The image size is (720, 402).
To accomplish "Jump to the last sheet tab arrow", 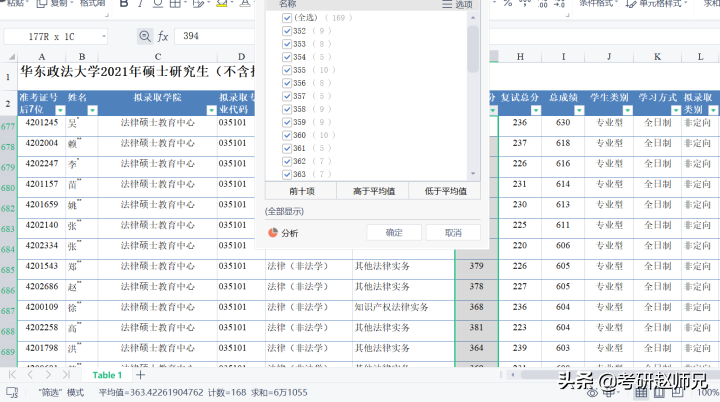I will [66, 375].
